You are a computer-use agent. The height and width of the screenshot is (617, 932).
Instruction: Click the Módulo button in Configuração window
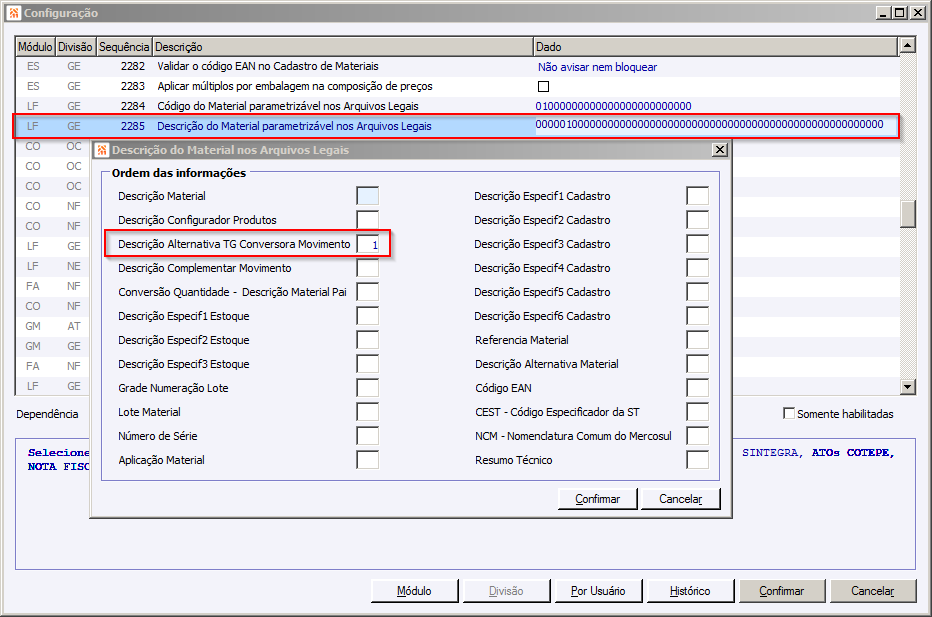(x=414, y=591)
